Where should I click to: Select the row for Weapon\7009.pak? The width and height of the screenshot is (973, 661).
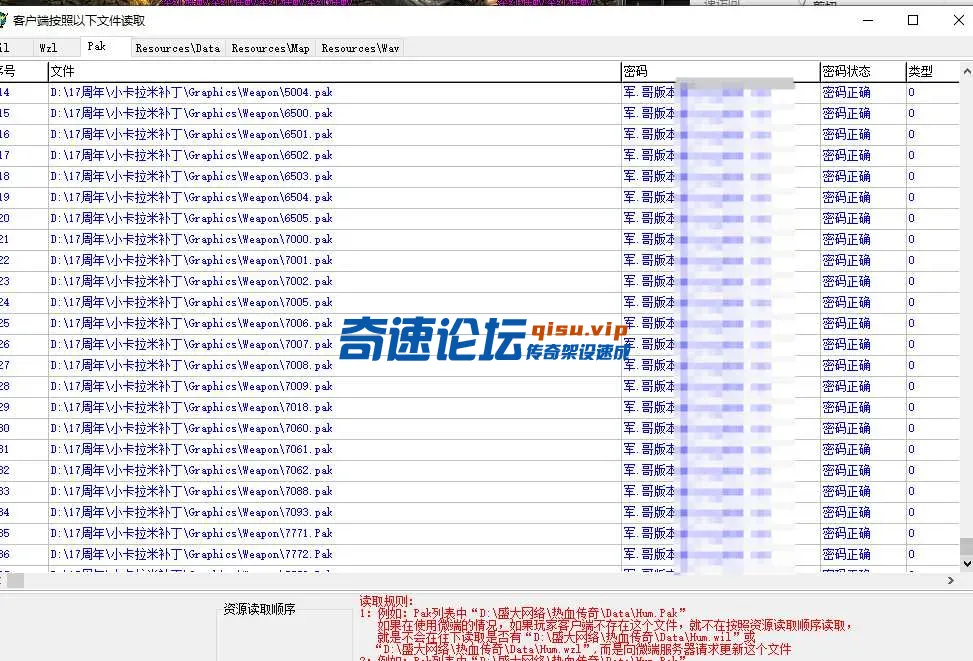click(x=480, y=387)
